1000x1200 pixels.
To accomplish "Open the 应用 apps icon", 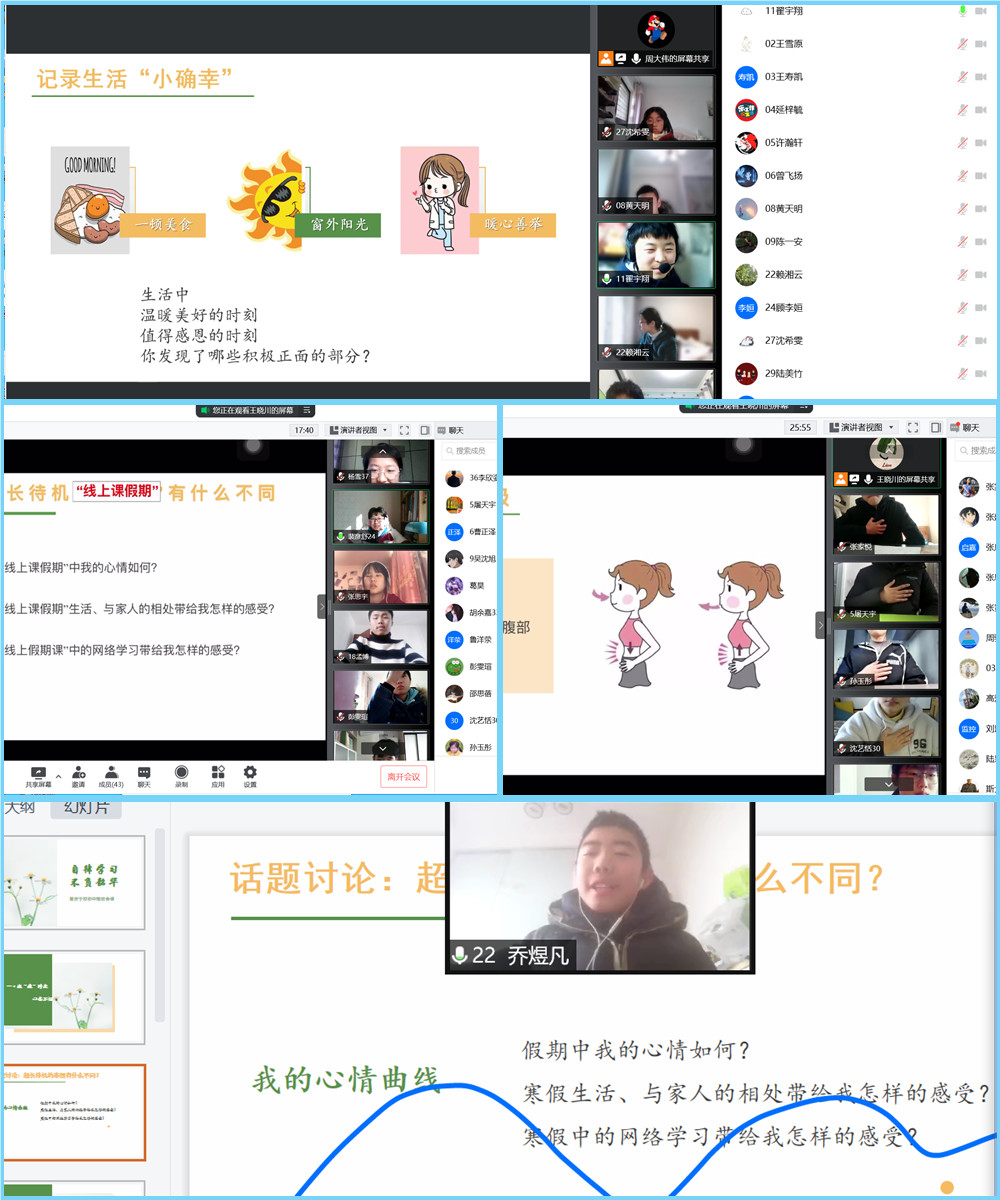I will 217,776.
